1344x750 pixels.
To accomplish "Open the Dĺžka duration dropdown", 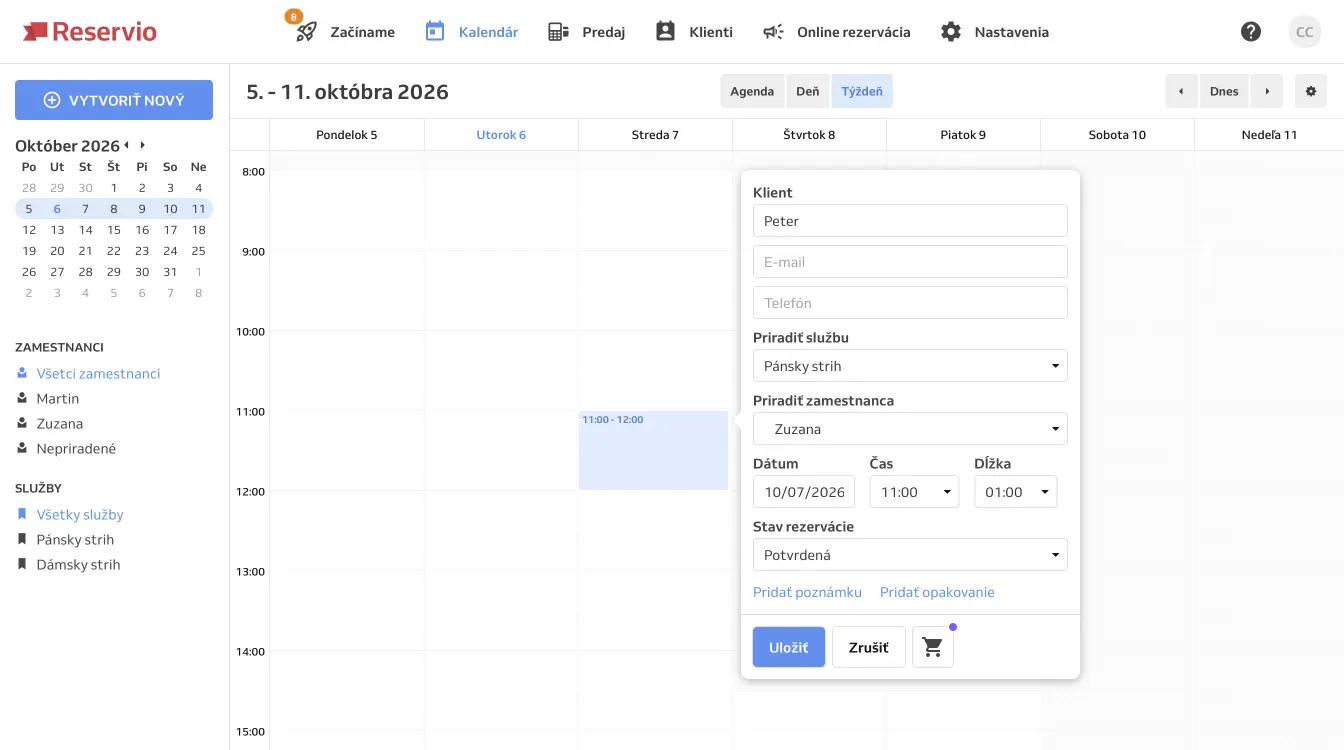I will [1015, 492].
